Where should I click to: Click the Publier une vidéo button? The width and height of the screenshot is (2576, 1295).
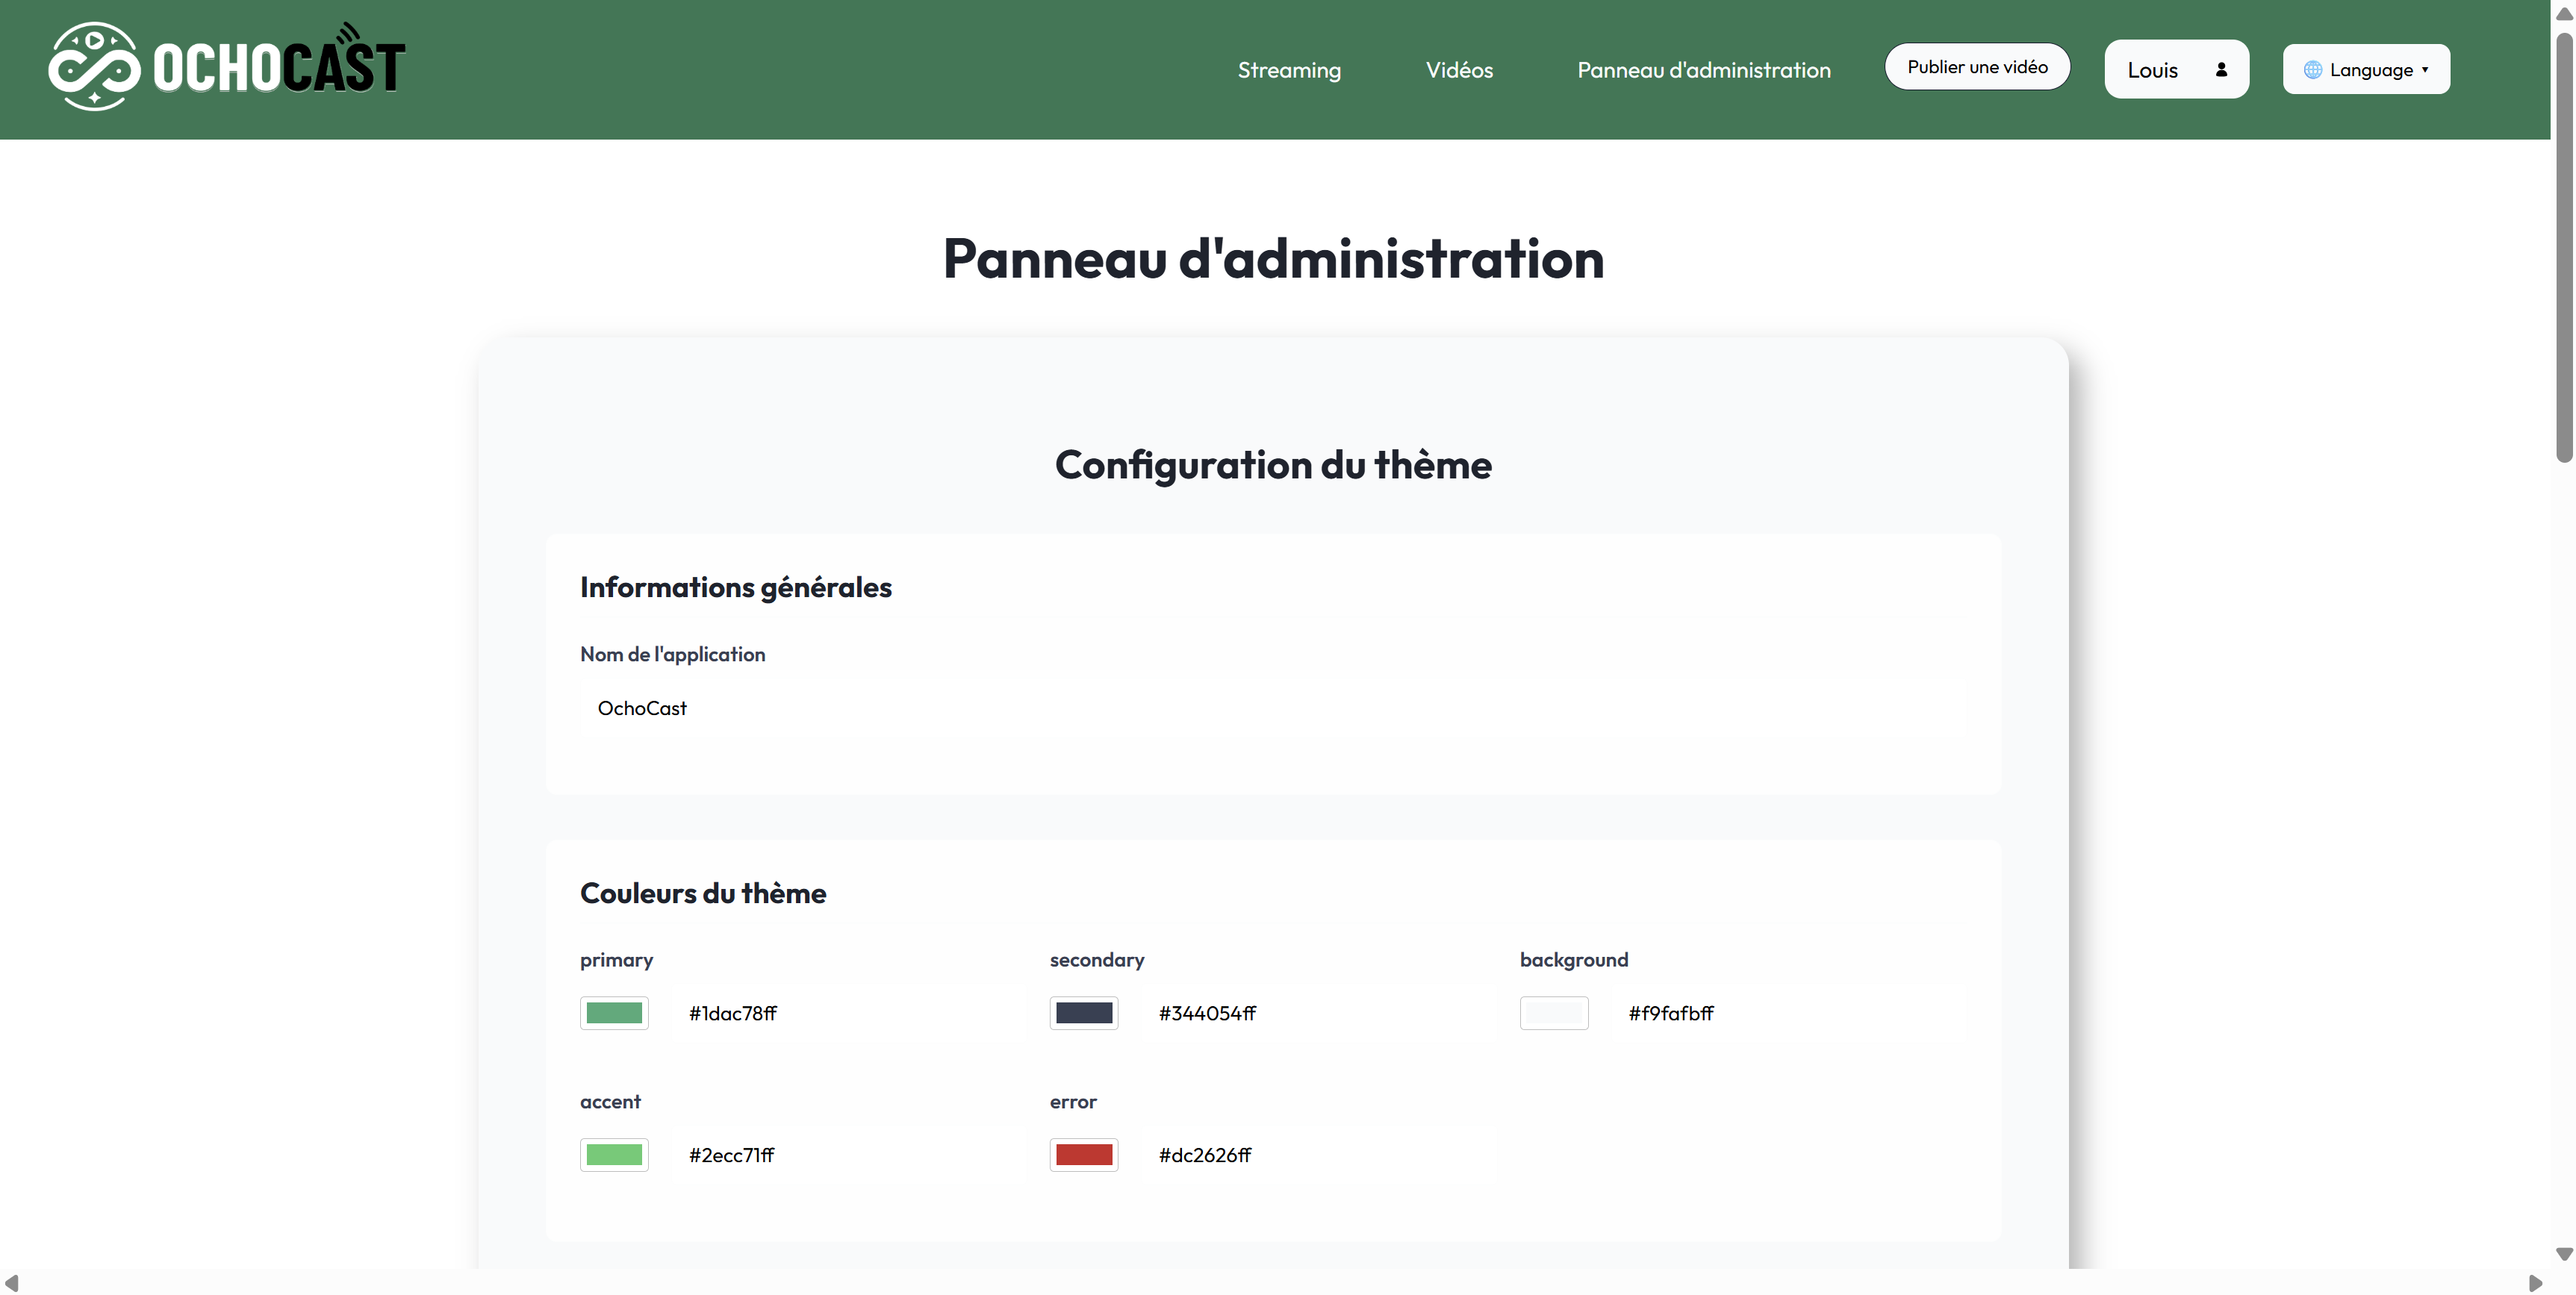tap(1976, 67)
